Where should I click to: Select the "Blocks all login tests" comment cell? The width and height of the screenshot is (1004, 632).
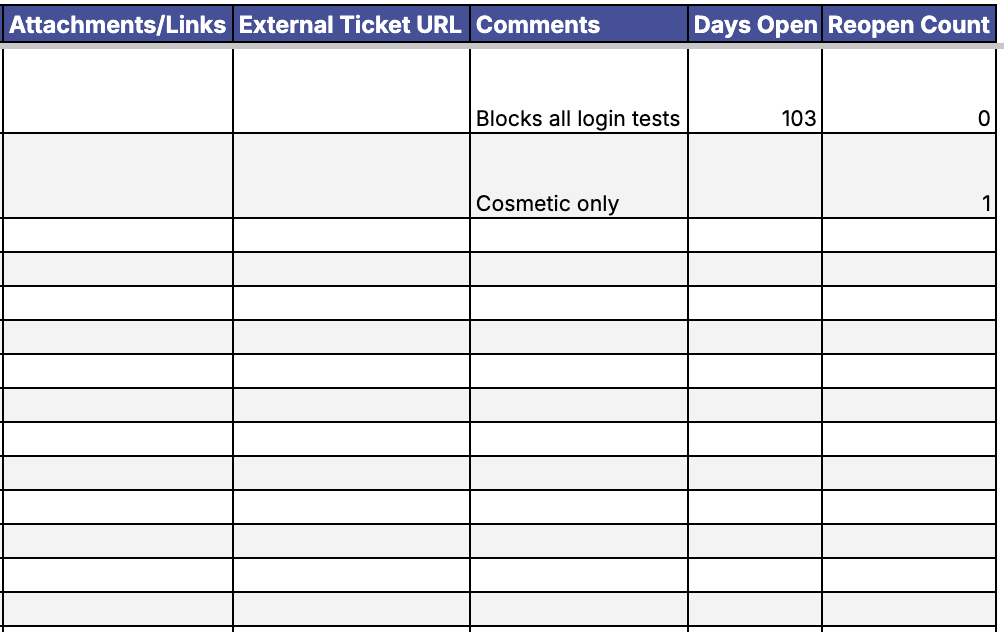[579, 92]
